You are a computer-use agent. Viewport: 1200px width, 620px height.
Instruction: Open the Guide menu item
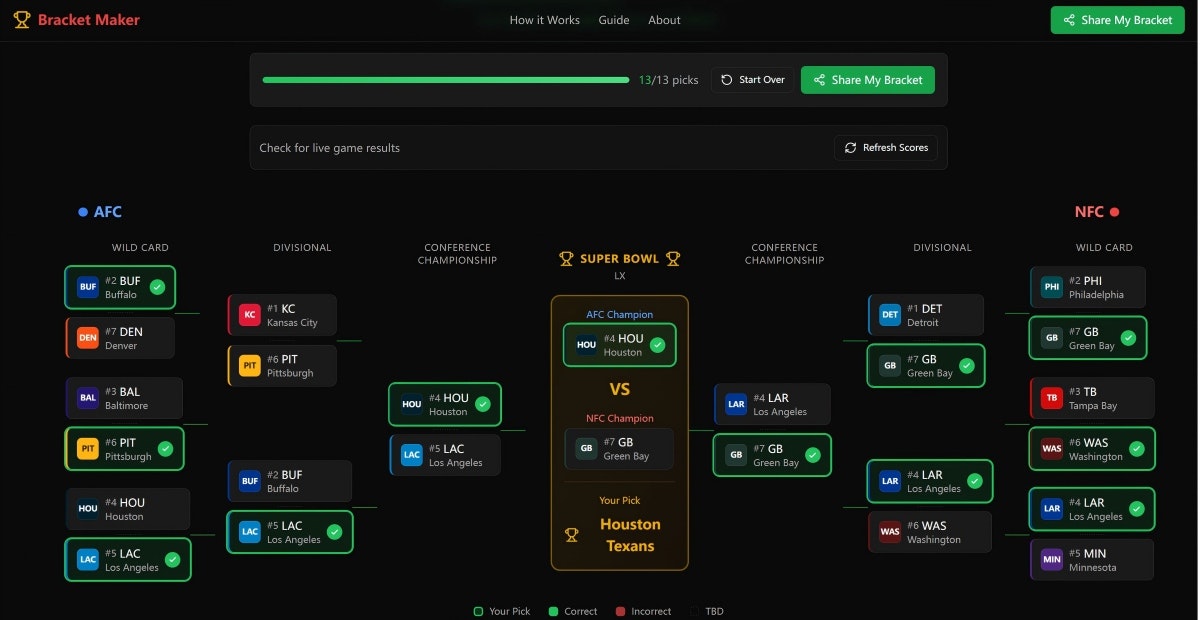click(613, 20)
